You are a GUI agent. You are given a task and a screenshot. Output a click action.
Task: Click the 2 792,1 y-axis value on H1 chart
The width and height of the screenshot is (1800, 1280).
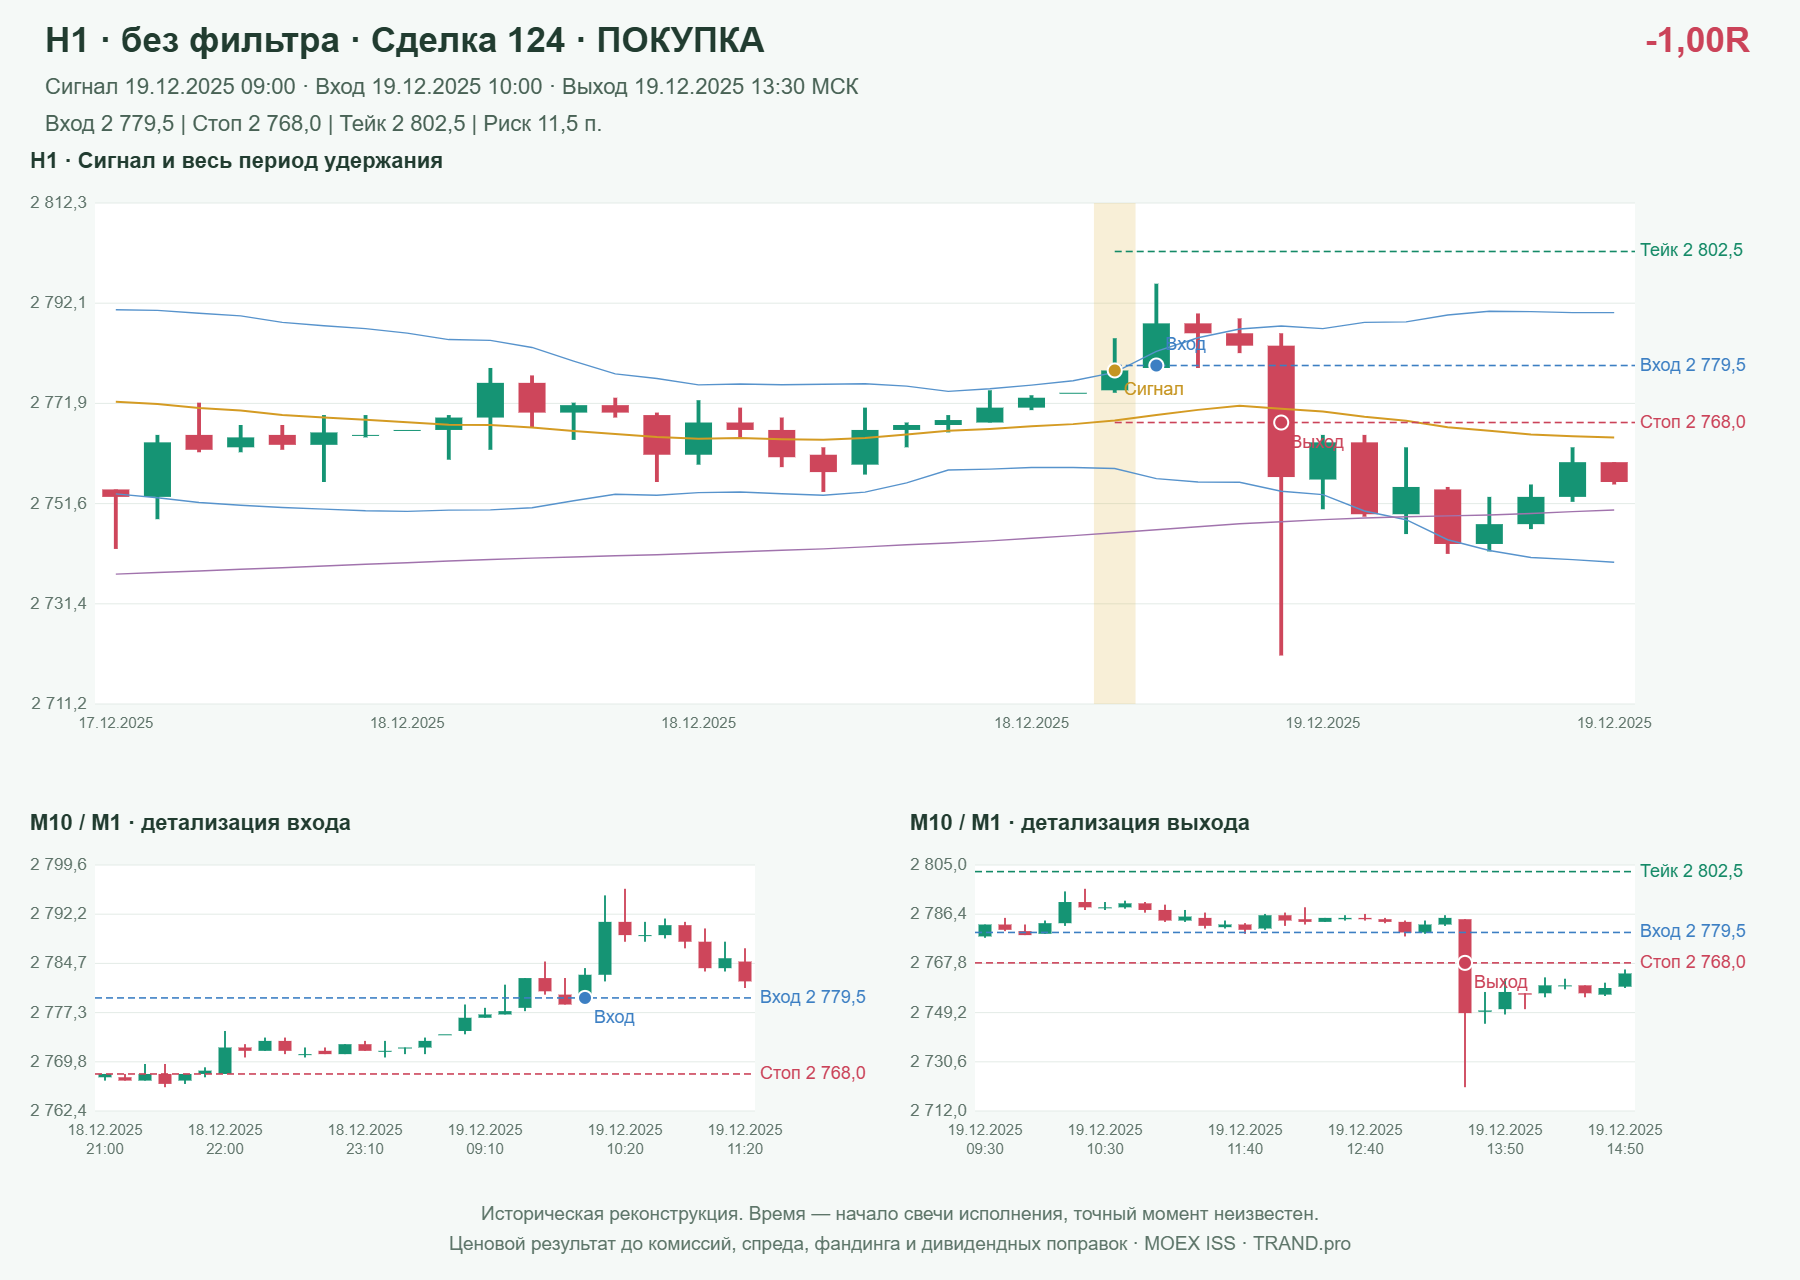pyautogui.click(x=58, y=303)
